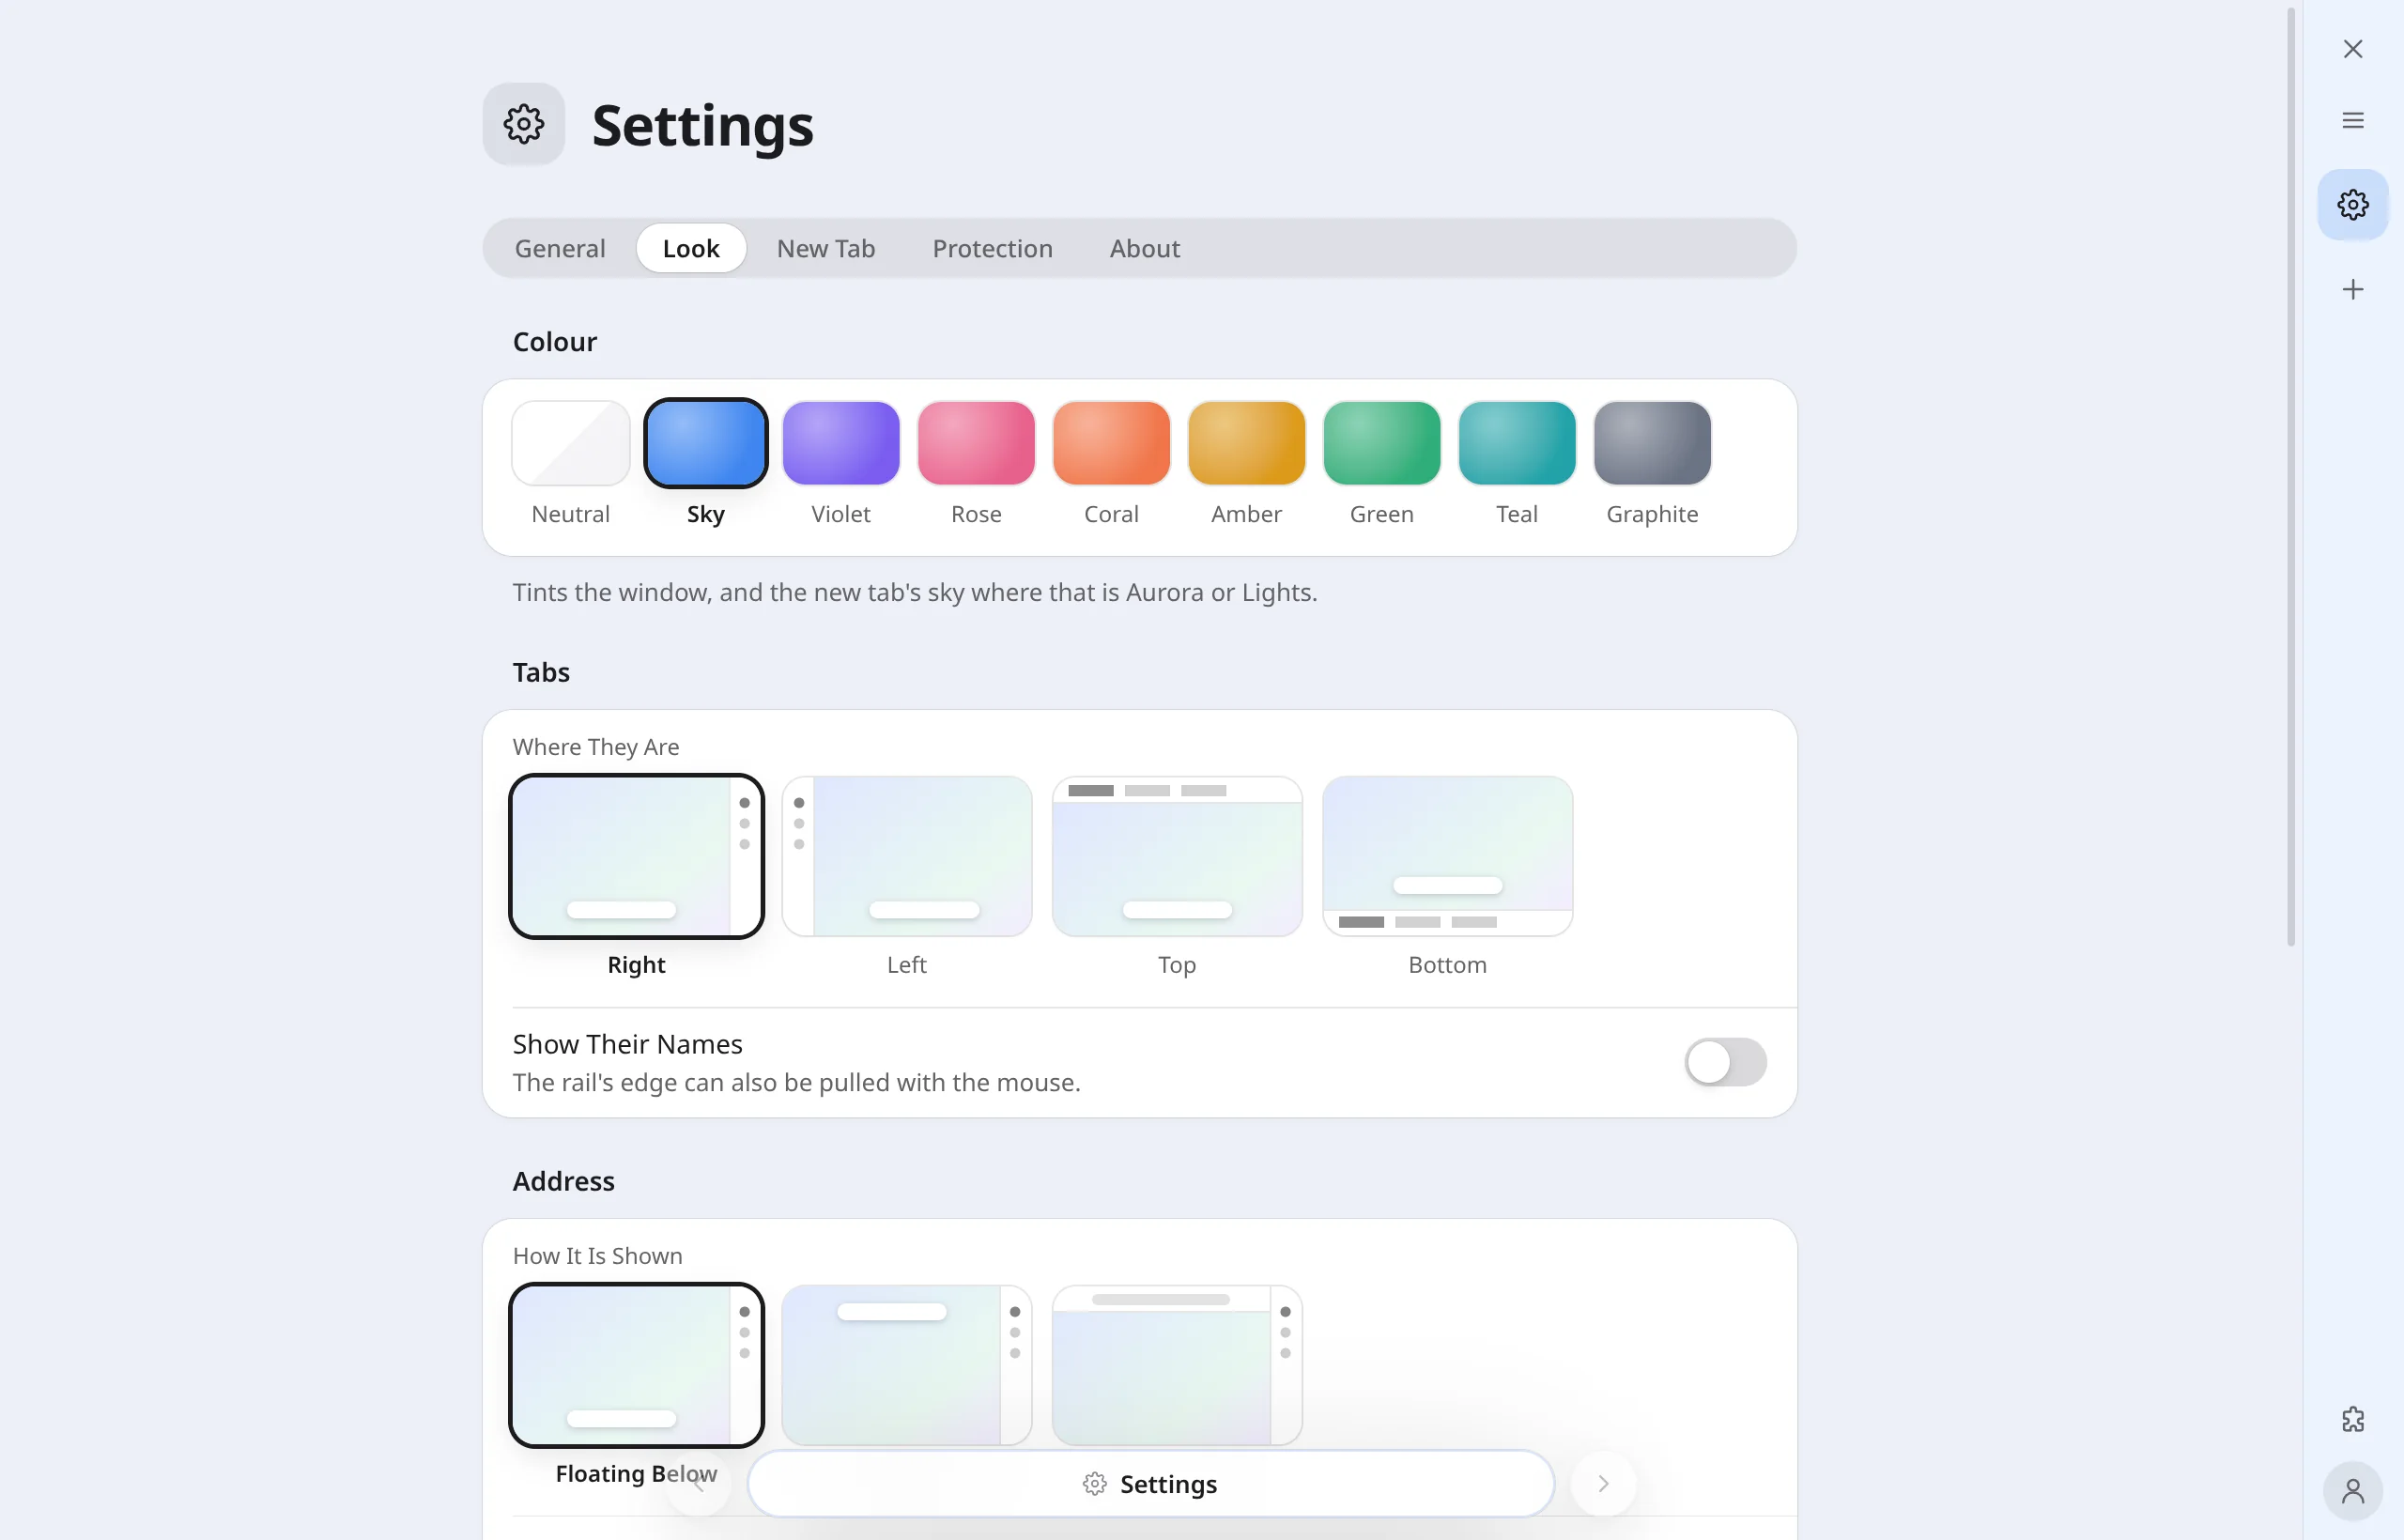Viewport: 2404px width, 1540px height.
Task: Click the close X icon in the sidebar
Action: click(x=2352, y=49)
